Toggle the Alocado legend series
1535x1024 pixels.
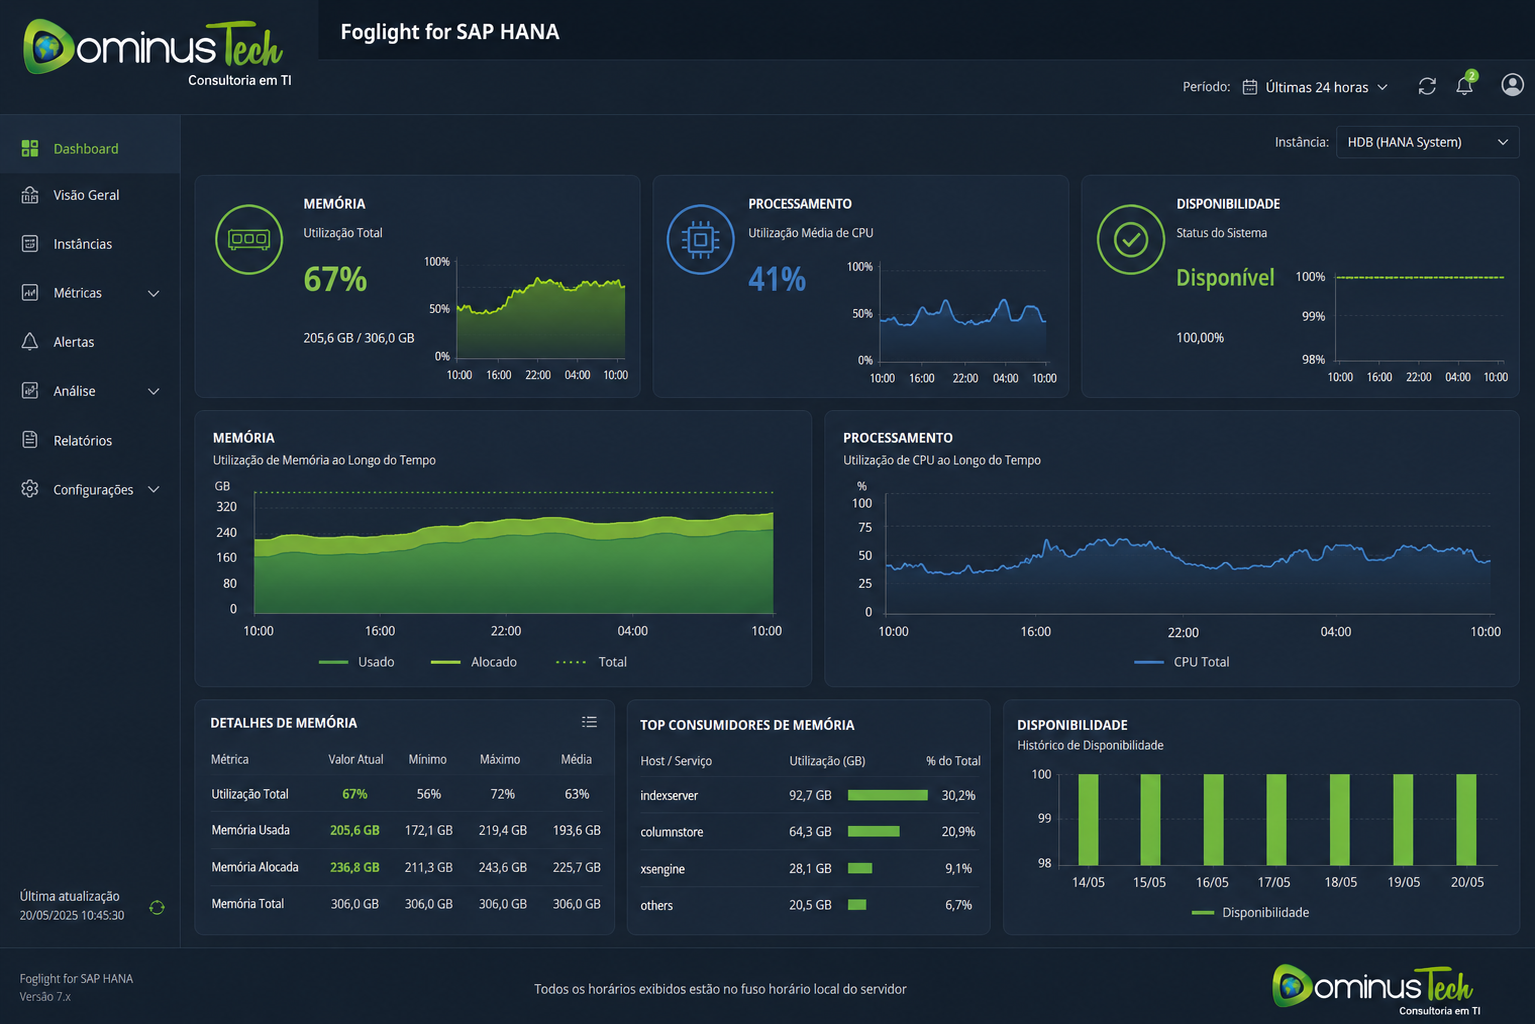coord(474,662)
